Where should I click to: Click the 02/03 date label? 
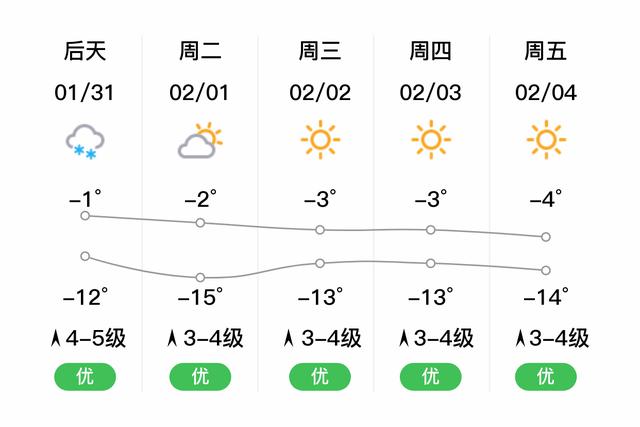tap(431, 93)
